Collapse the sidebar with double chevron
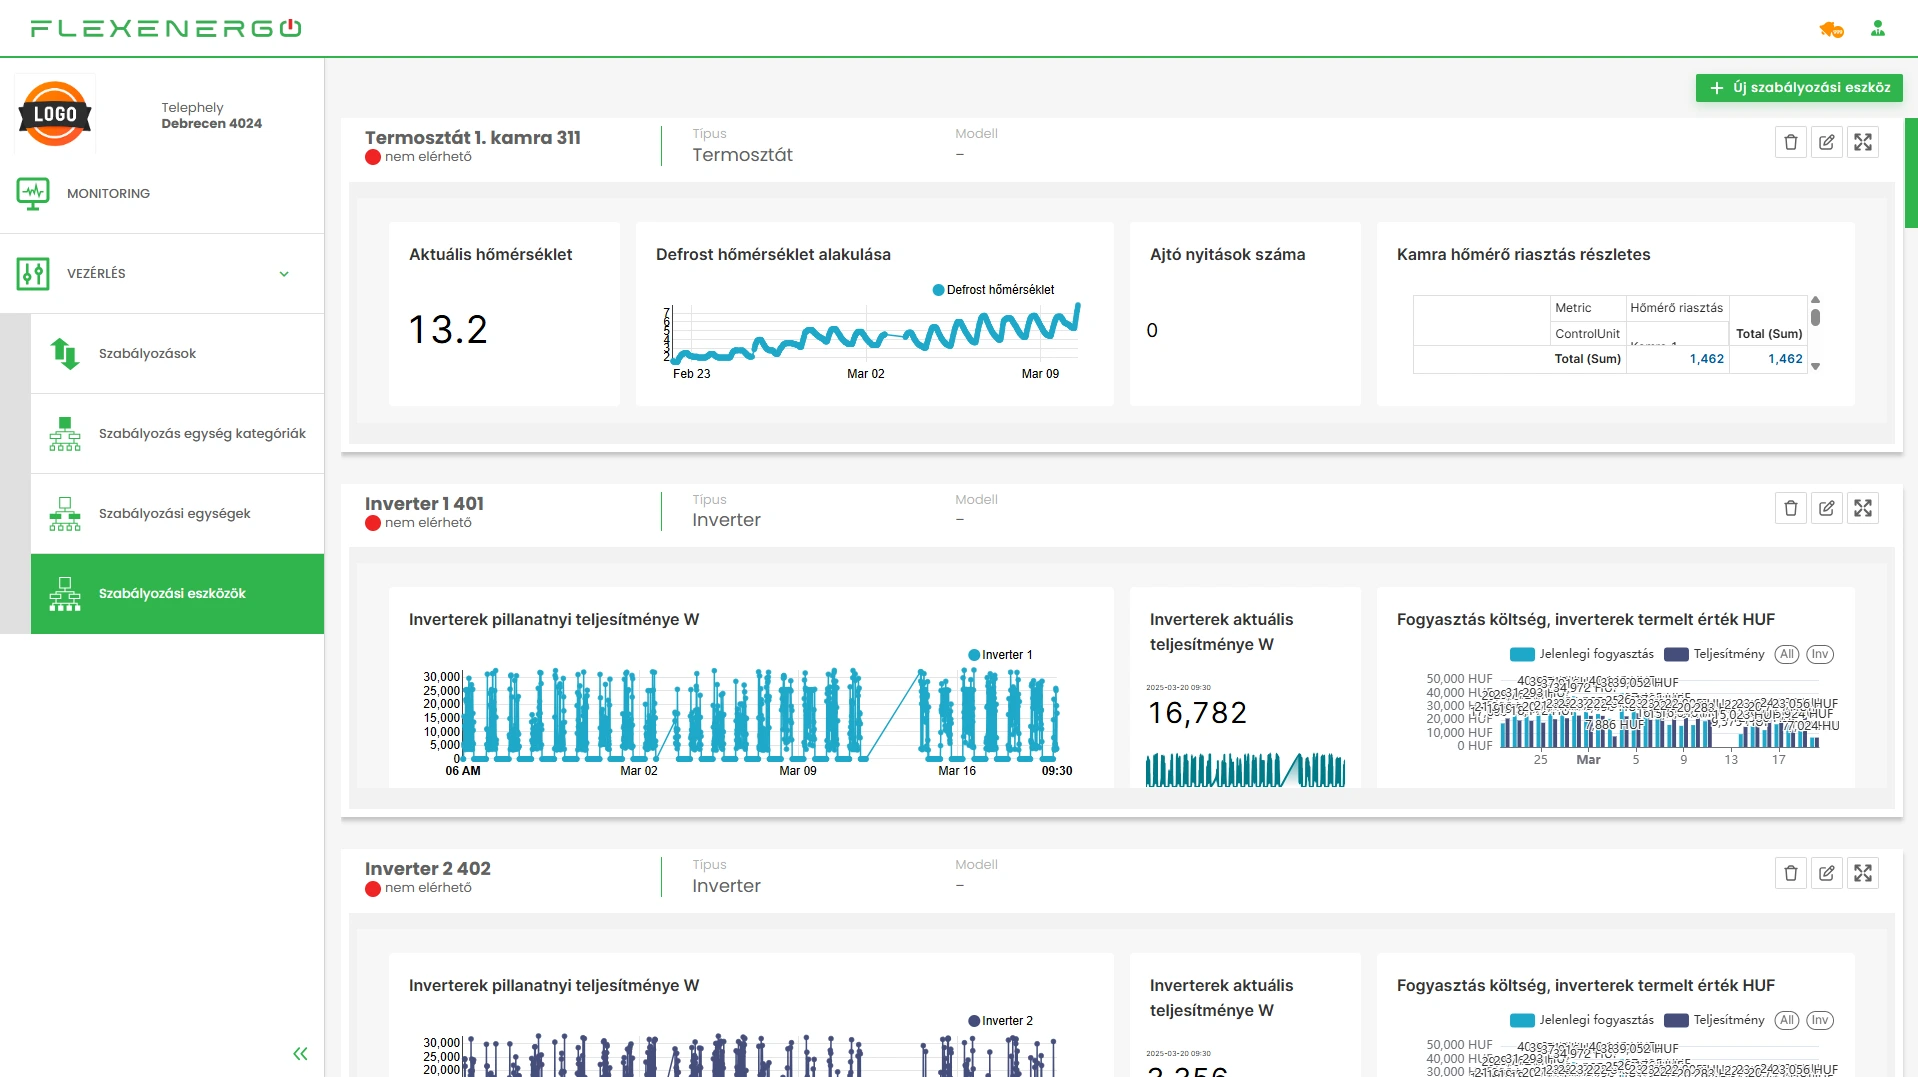The height and width of the screenshot is (1077, 1918). tap(300, 1053)
